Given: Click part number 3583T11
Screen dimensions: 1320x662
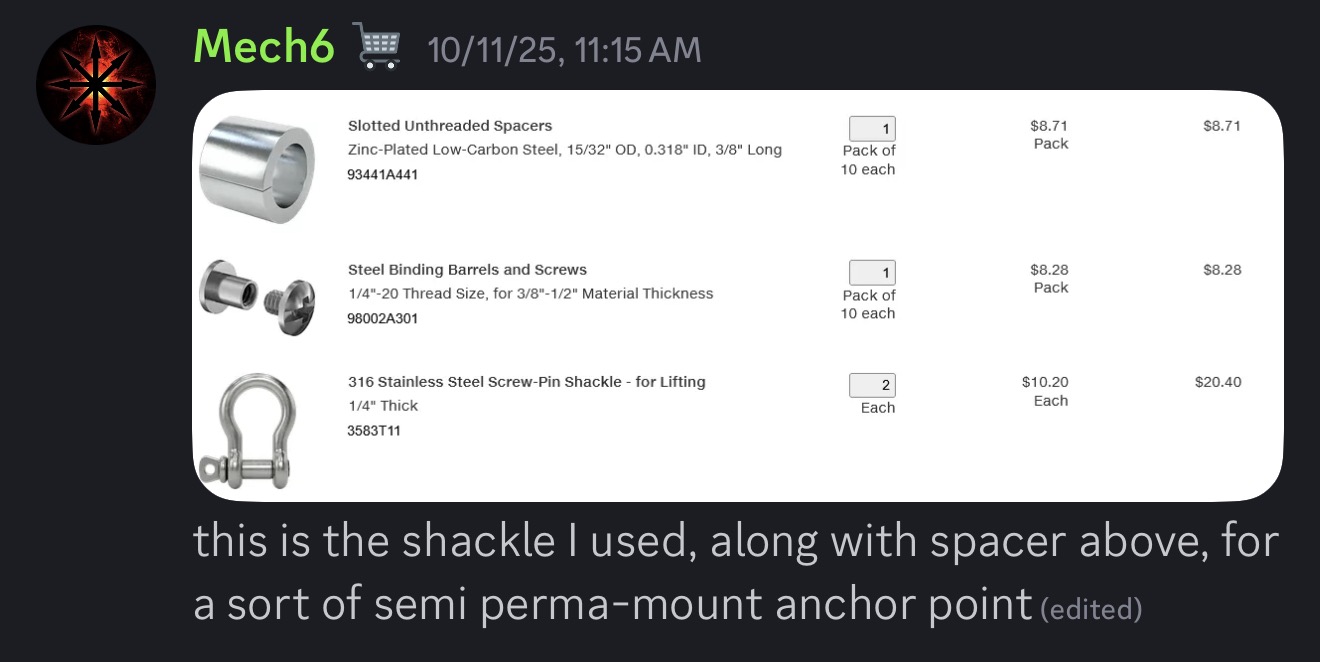Looking at the screenshot, I should point(374,431).
